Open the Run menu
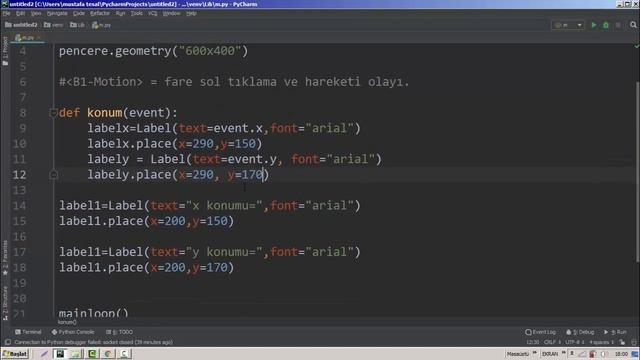This screenshot has height=360, width=640. (120, 13)
